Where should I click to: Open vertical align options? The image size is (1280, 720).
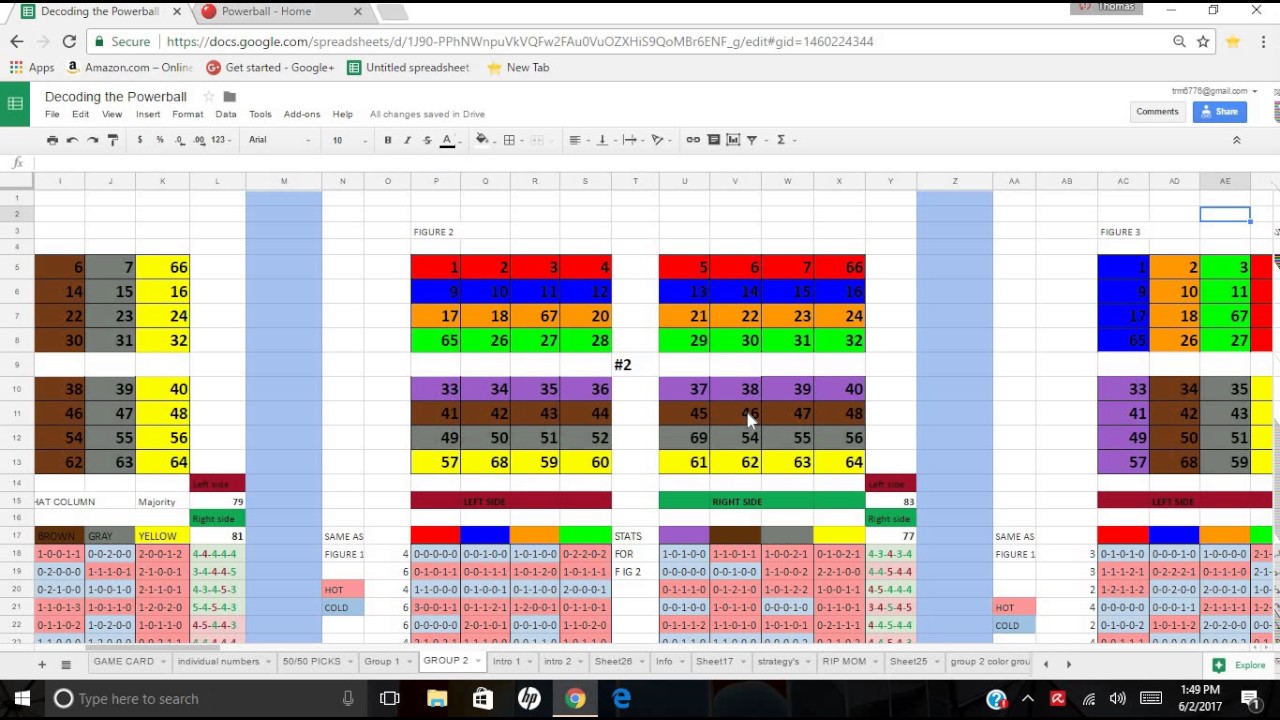(602, 140)
